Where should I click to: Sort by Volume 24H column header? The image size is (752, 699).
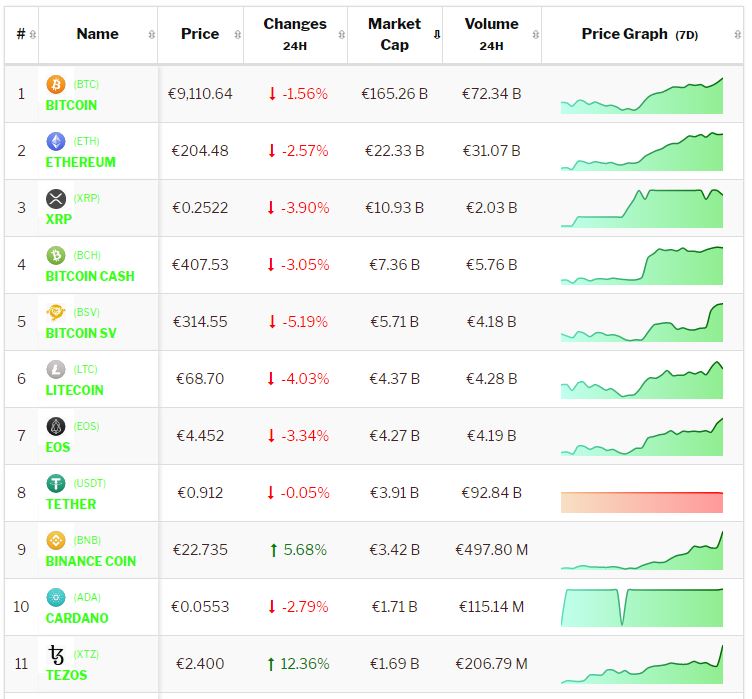[491, 34]
